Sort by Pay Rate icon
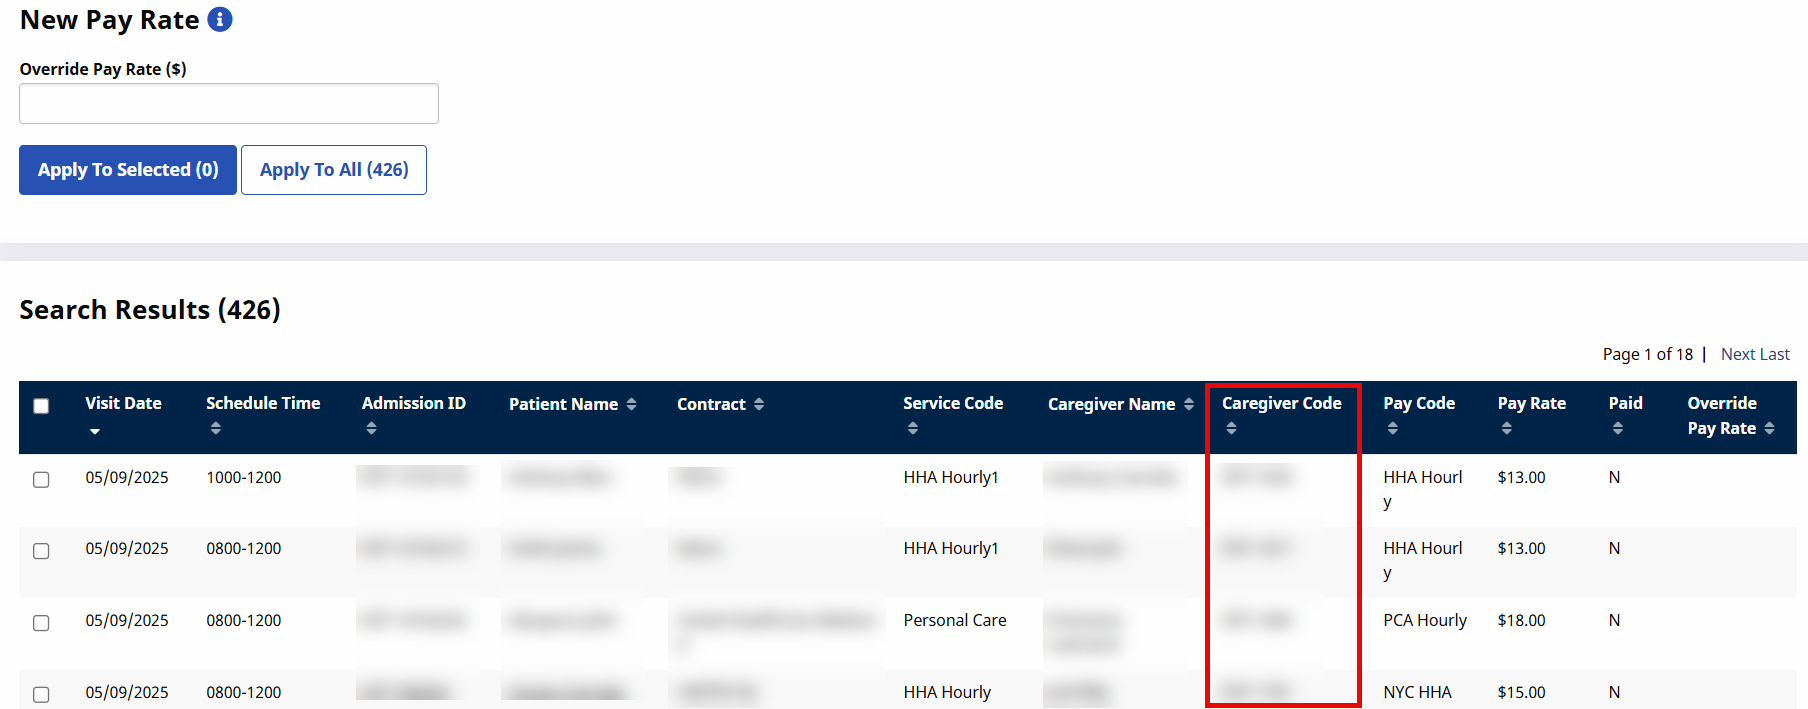The width and height of the screenshot is (1808, 709). click(1506, 428)
